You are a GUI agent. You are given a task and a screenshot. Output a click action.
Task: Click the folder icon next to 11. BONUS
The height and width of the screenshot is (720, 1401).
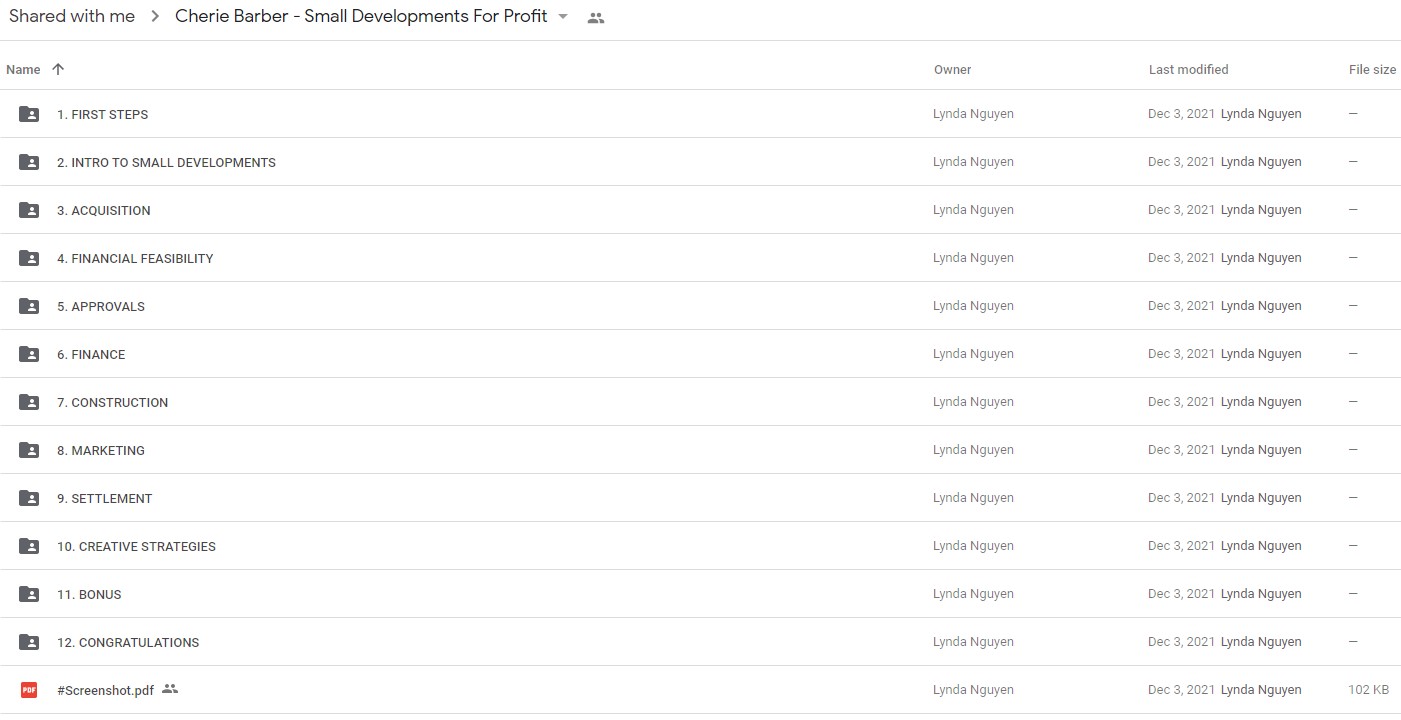pyautogui.click(x=29, y=594)
